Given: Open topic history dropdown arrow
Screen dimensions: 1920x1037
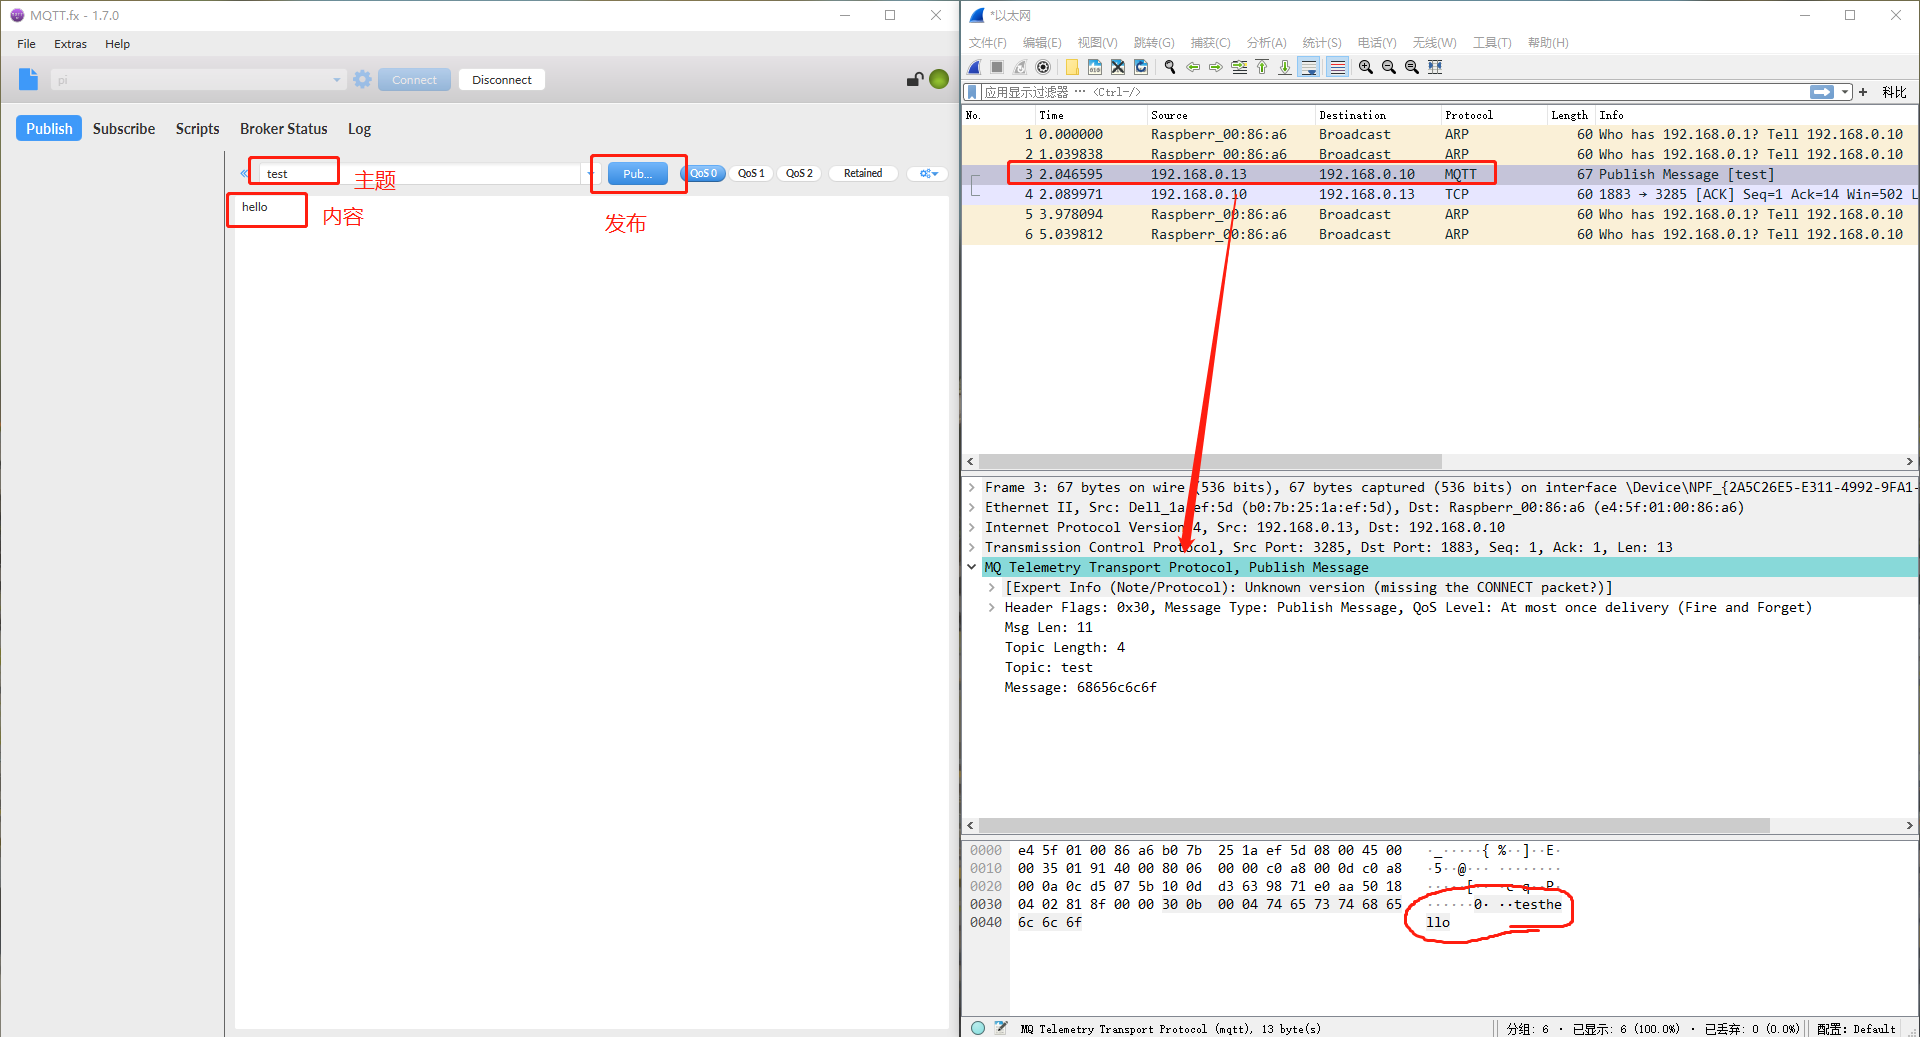Looking at the screenshot, I should point(589,174).
